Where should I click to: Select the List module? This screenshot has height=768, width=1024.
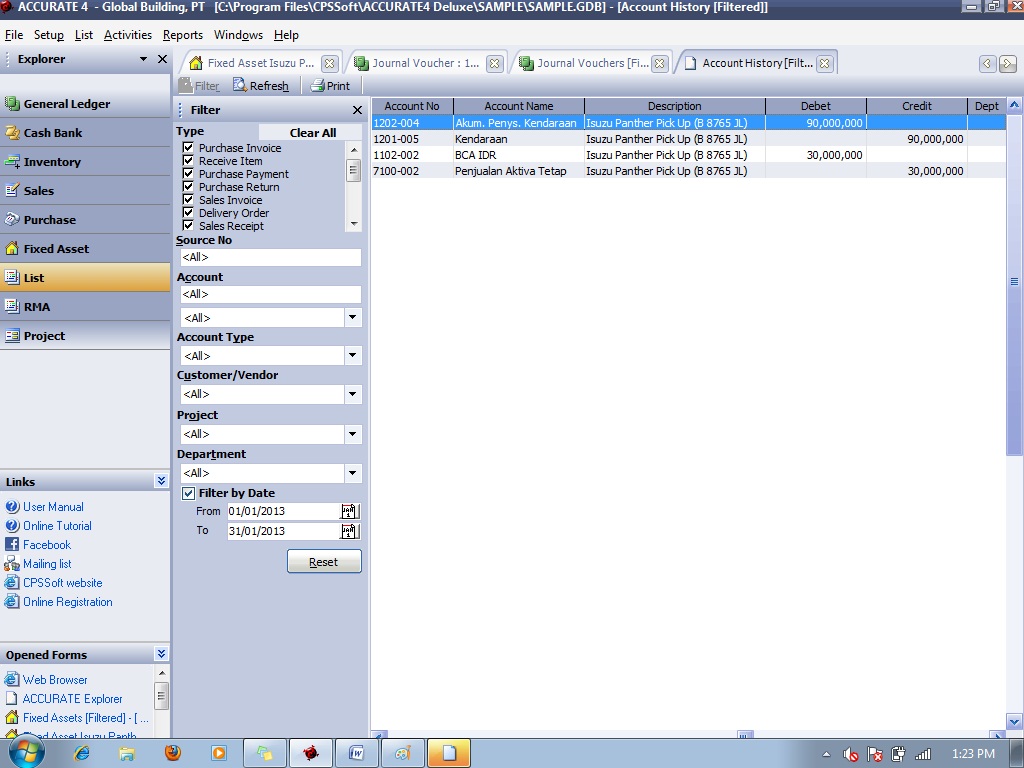tap(85, 278)
